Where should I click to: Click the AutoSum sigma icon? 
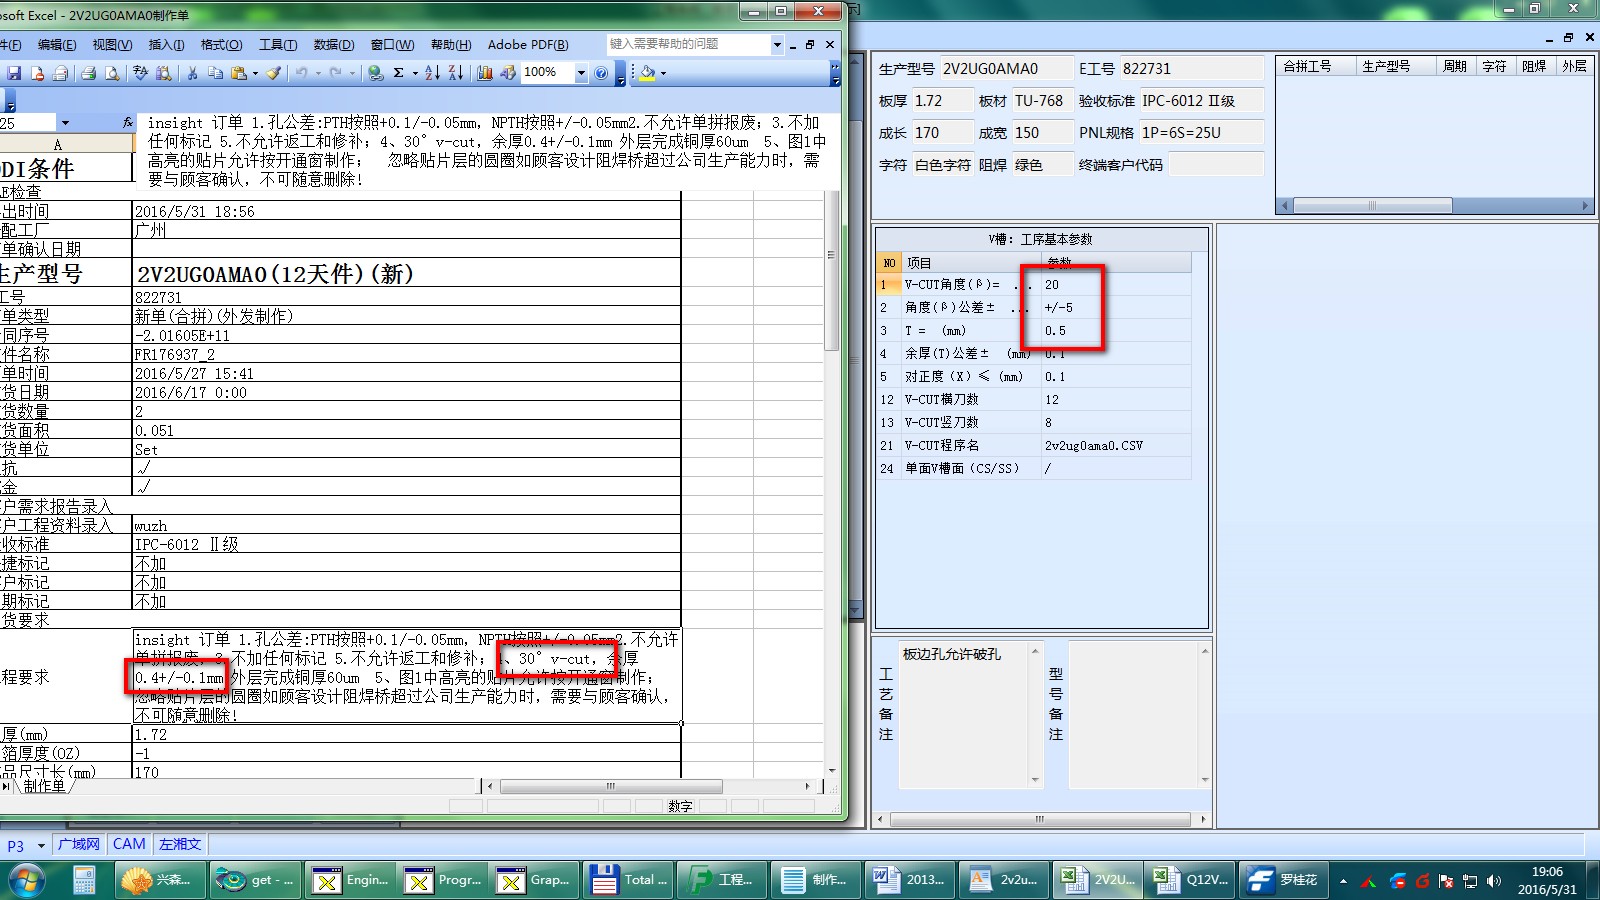tap(399, 73)
